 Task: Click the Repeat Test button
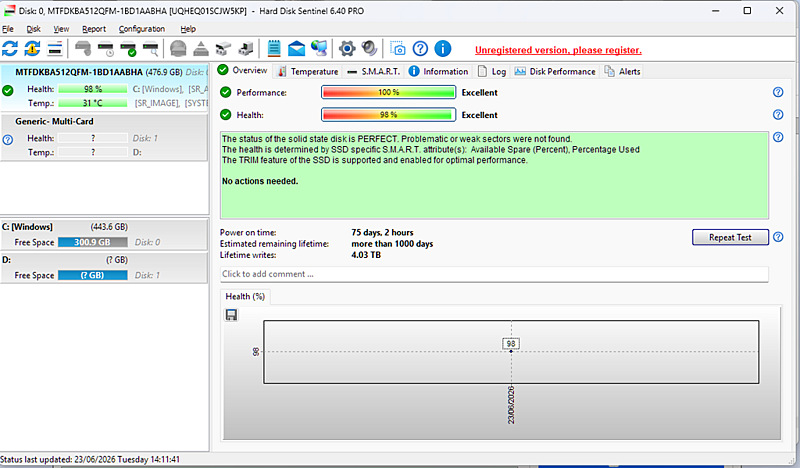click(730, 237)
